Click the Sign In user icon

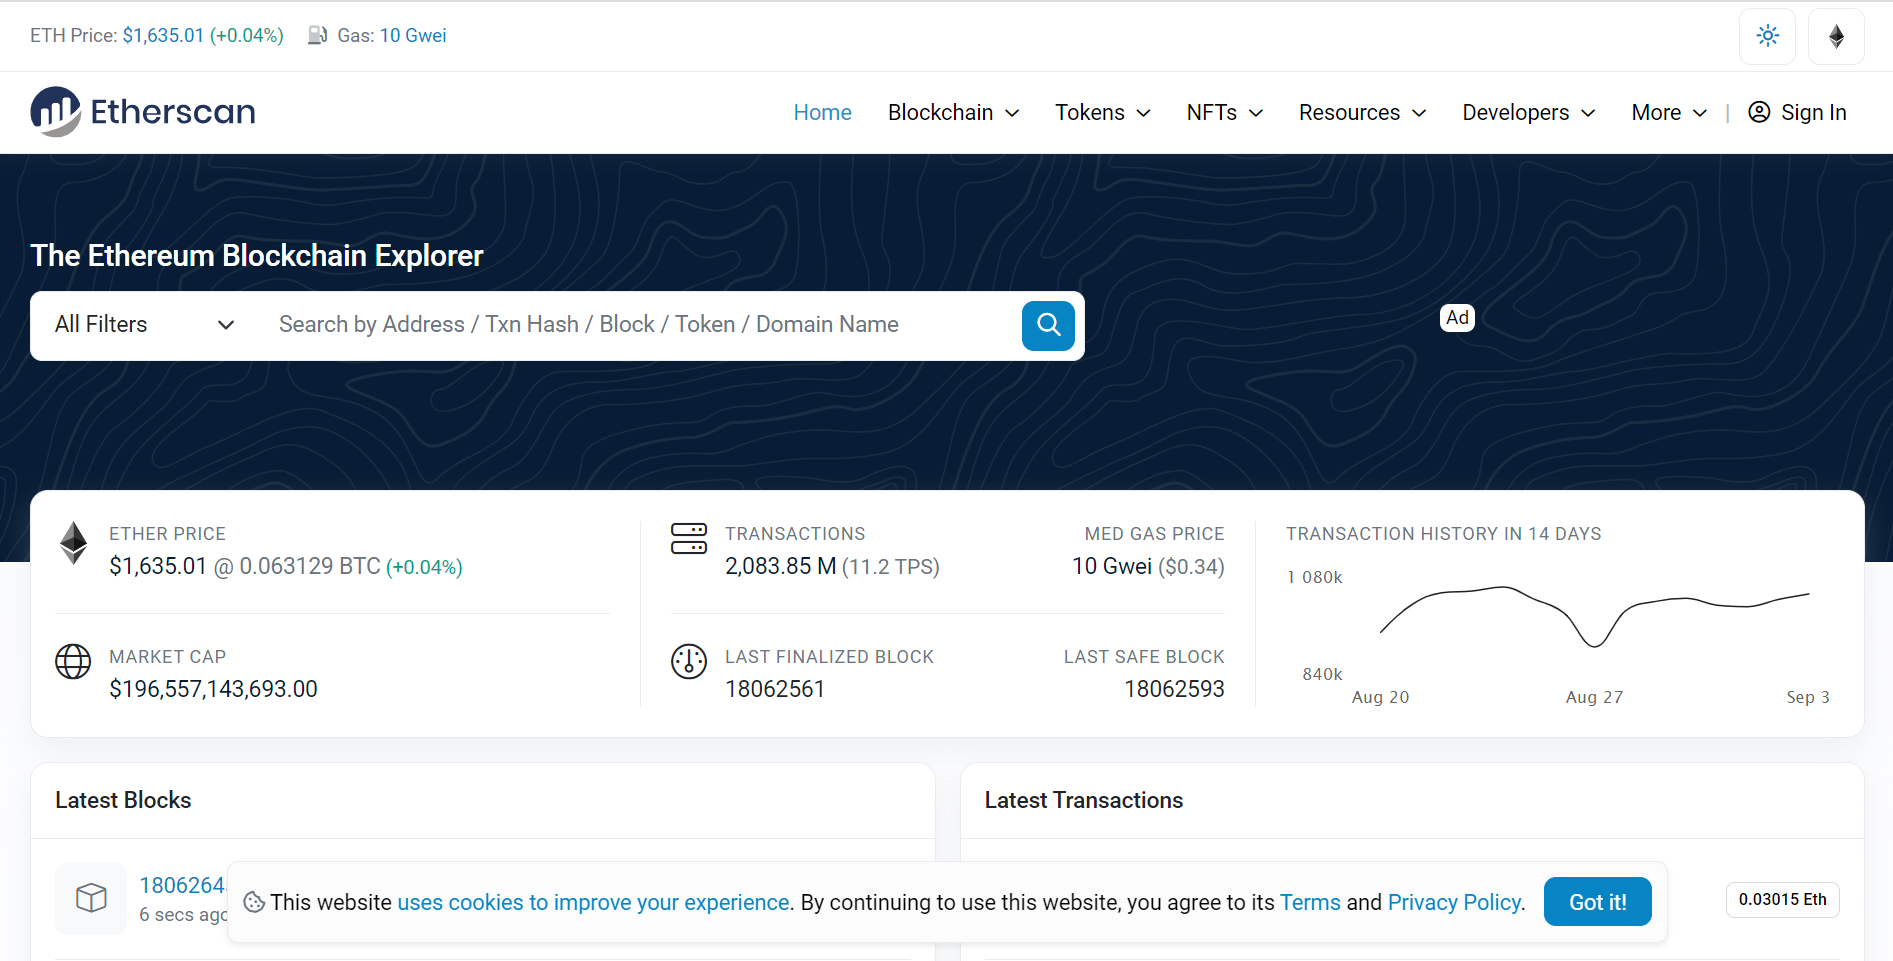point(1759,112)
